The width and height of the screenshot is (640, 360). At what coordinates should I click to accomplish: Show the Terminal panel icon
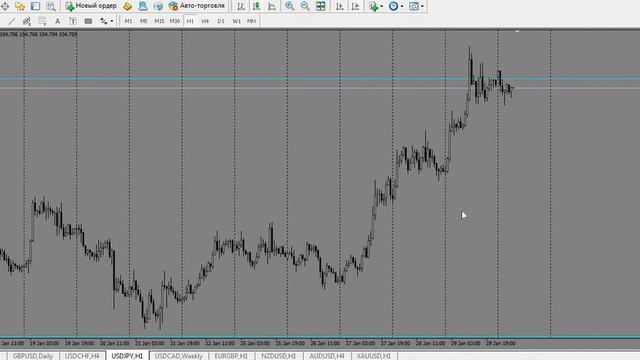click(x=36, y=6)
